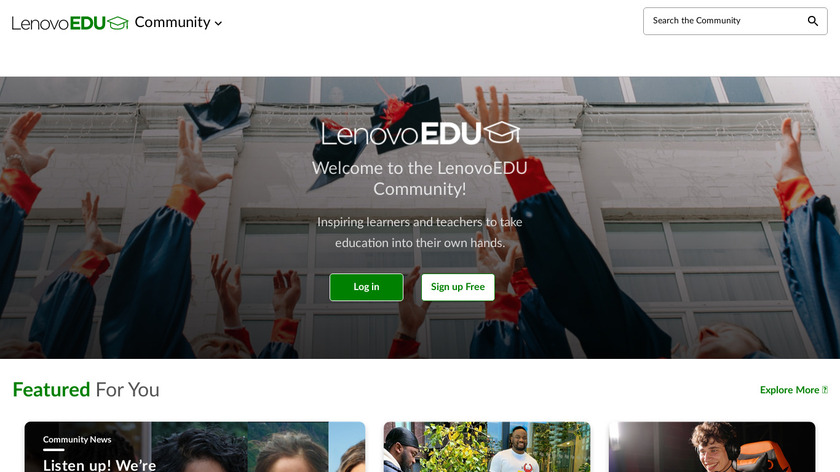Click the external link icon beside Explore More
The image size is (840, 472).
coord(825,389)
